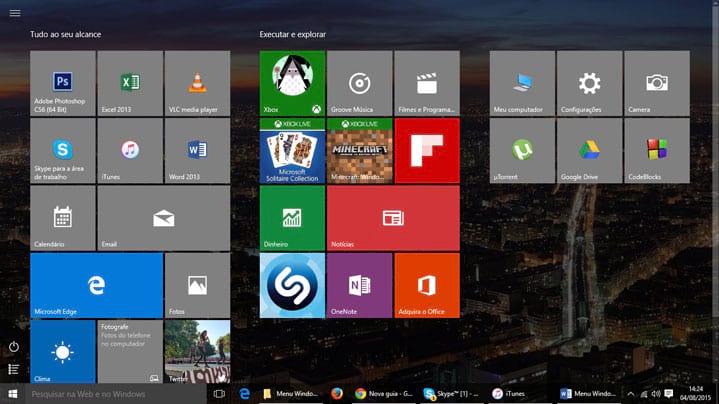Open the Google Drive tile

tap(590, 150)
